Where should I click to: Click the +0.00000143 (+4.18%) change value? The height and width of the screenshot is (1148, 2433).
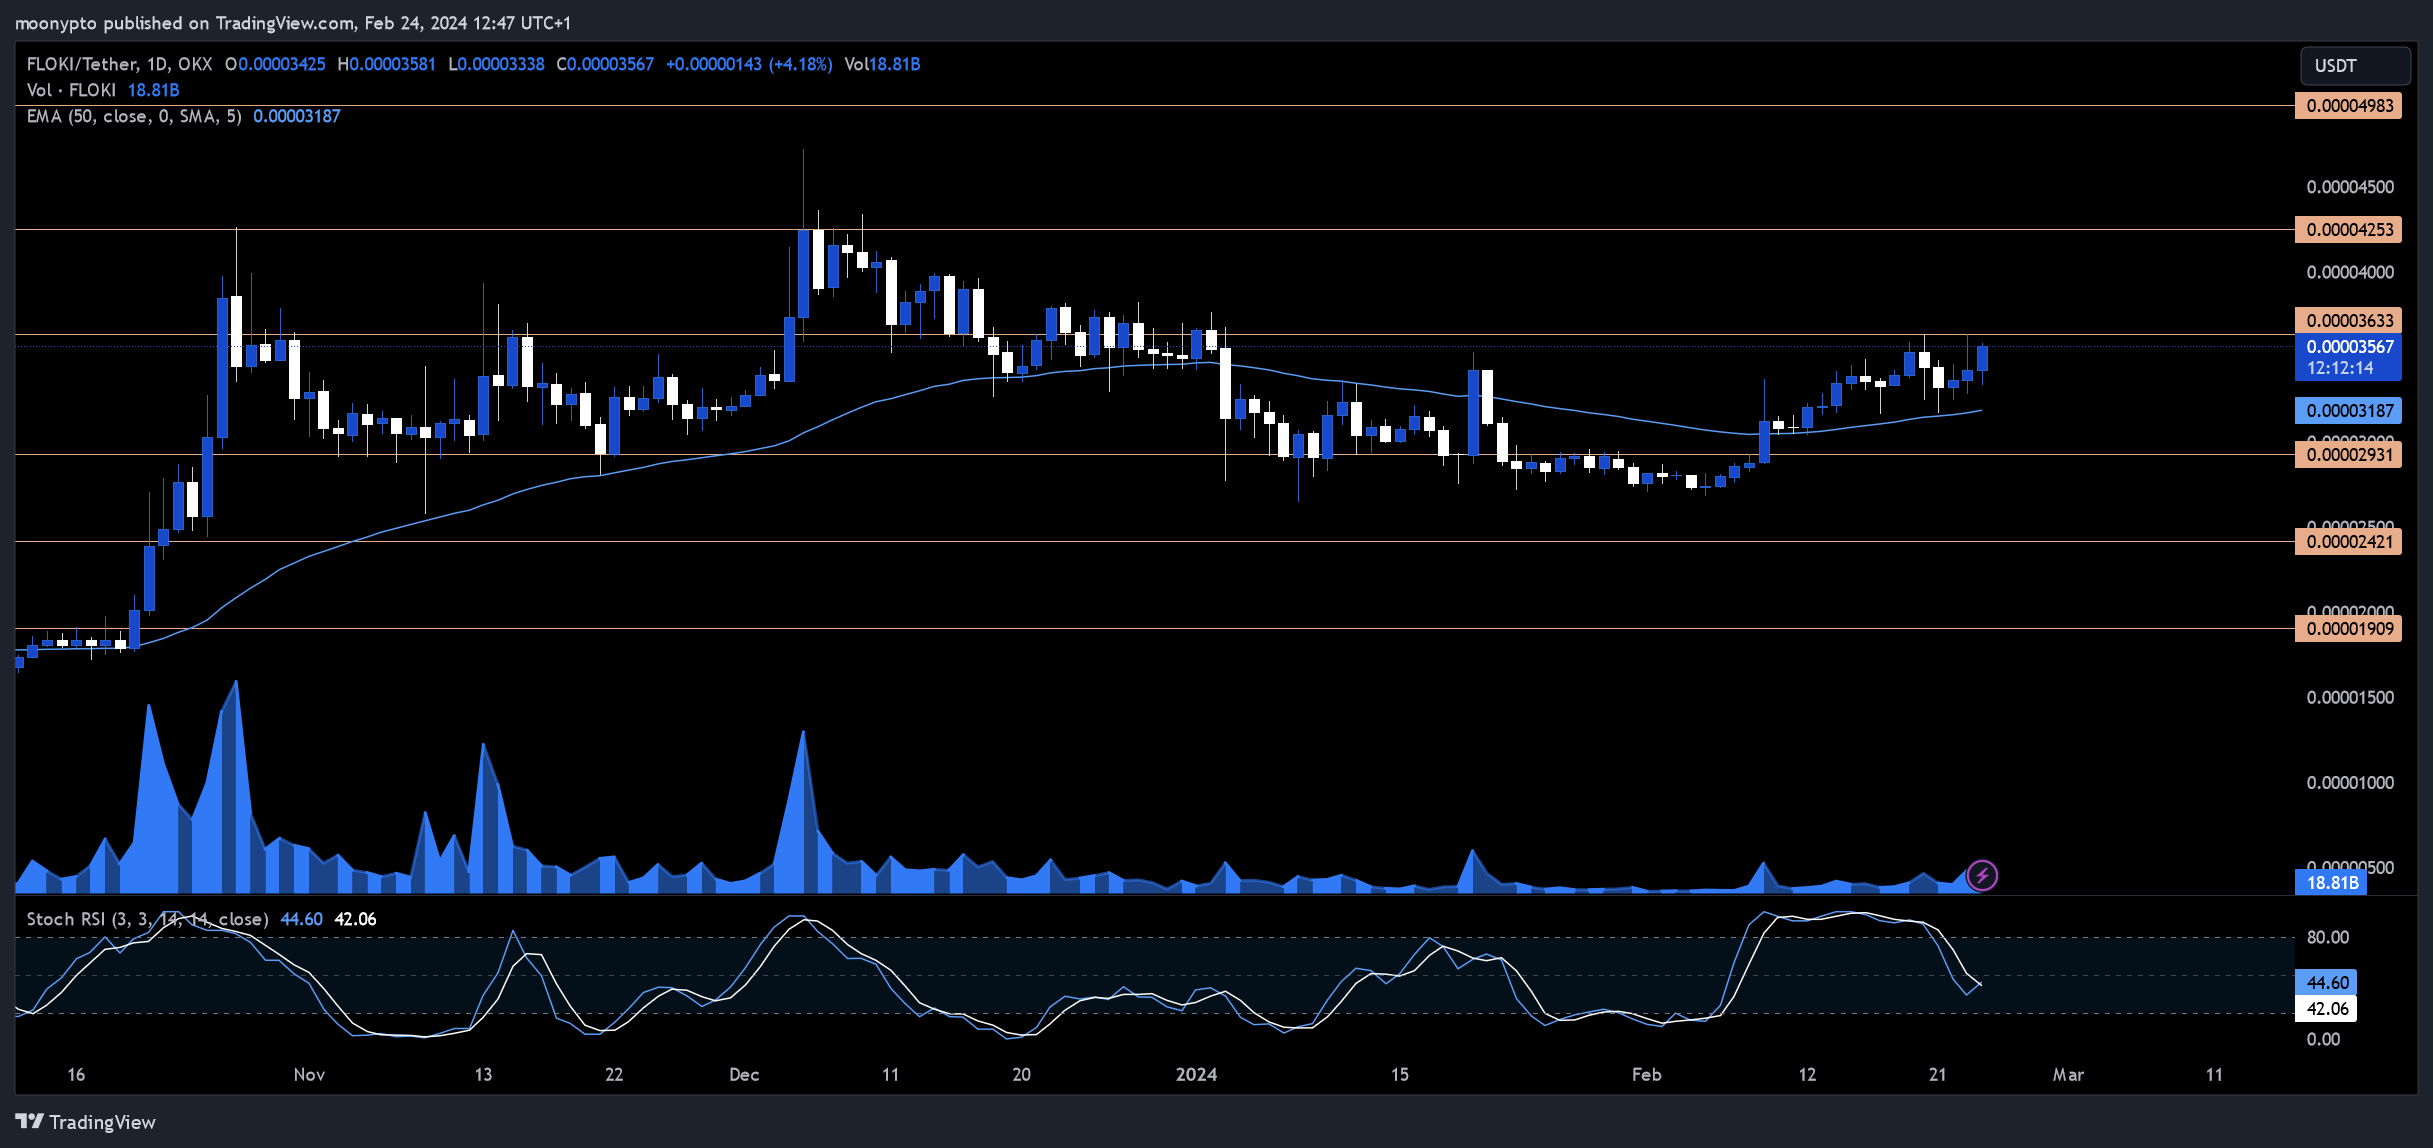click(749, 64)
